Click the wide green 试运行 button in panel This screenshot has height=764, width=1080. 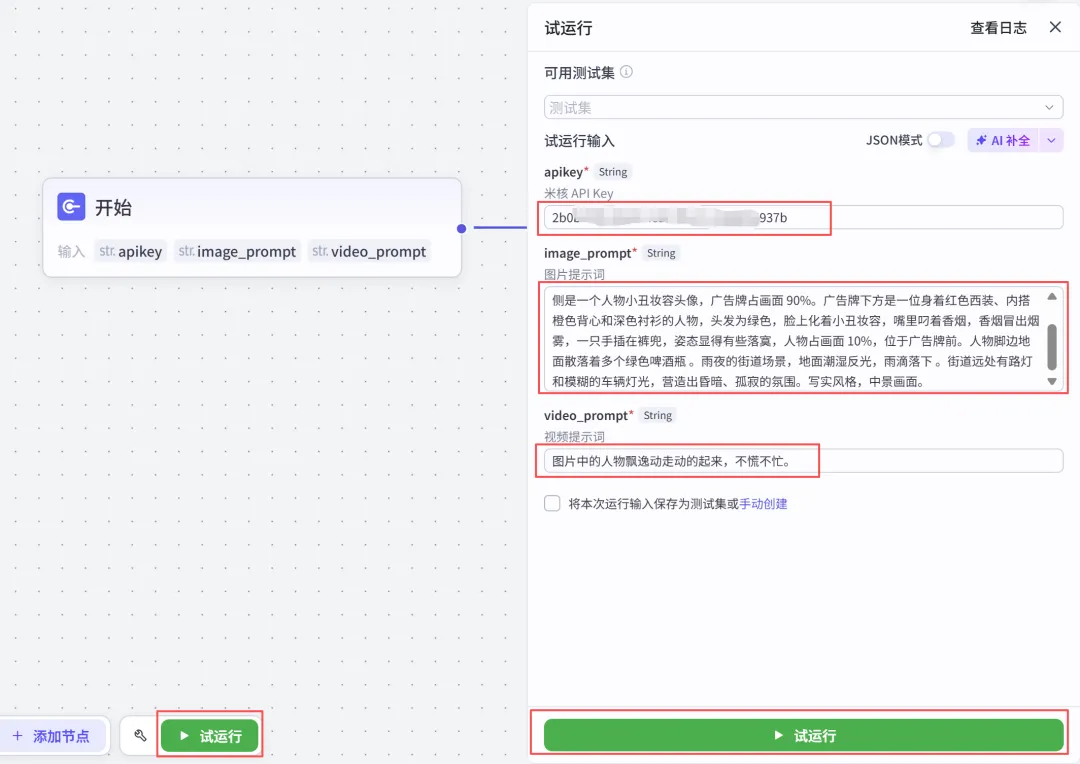click(803, 736)
